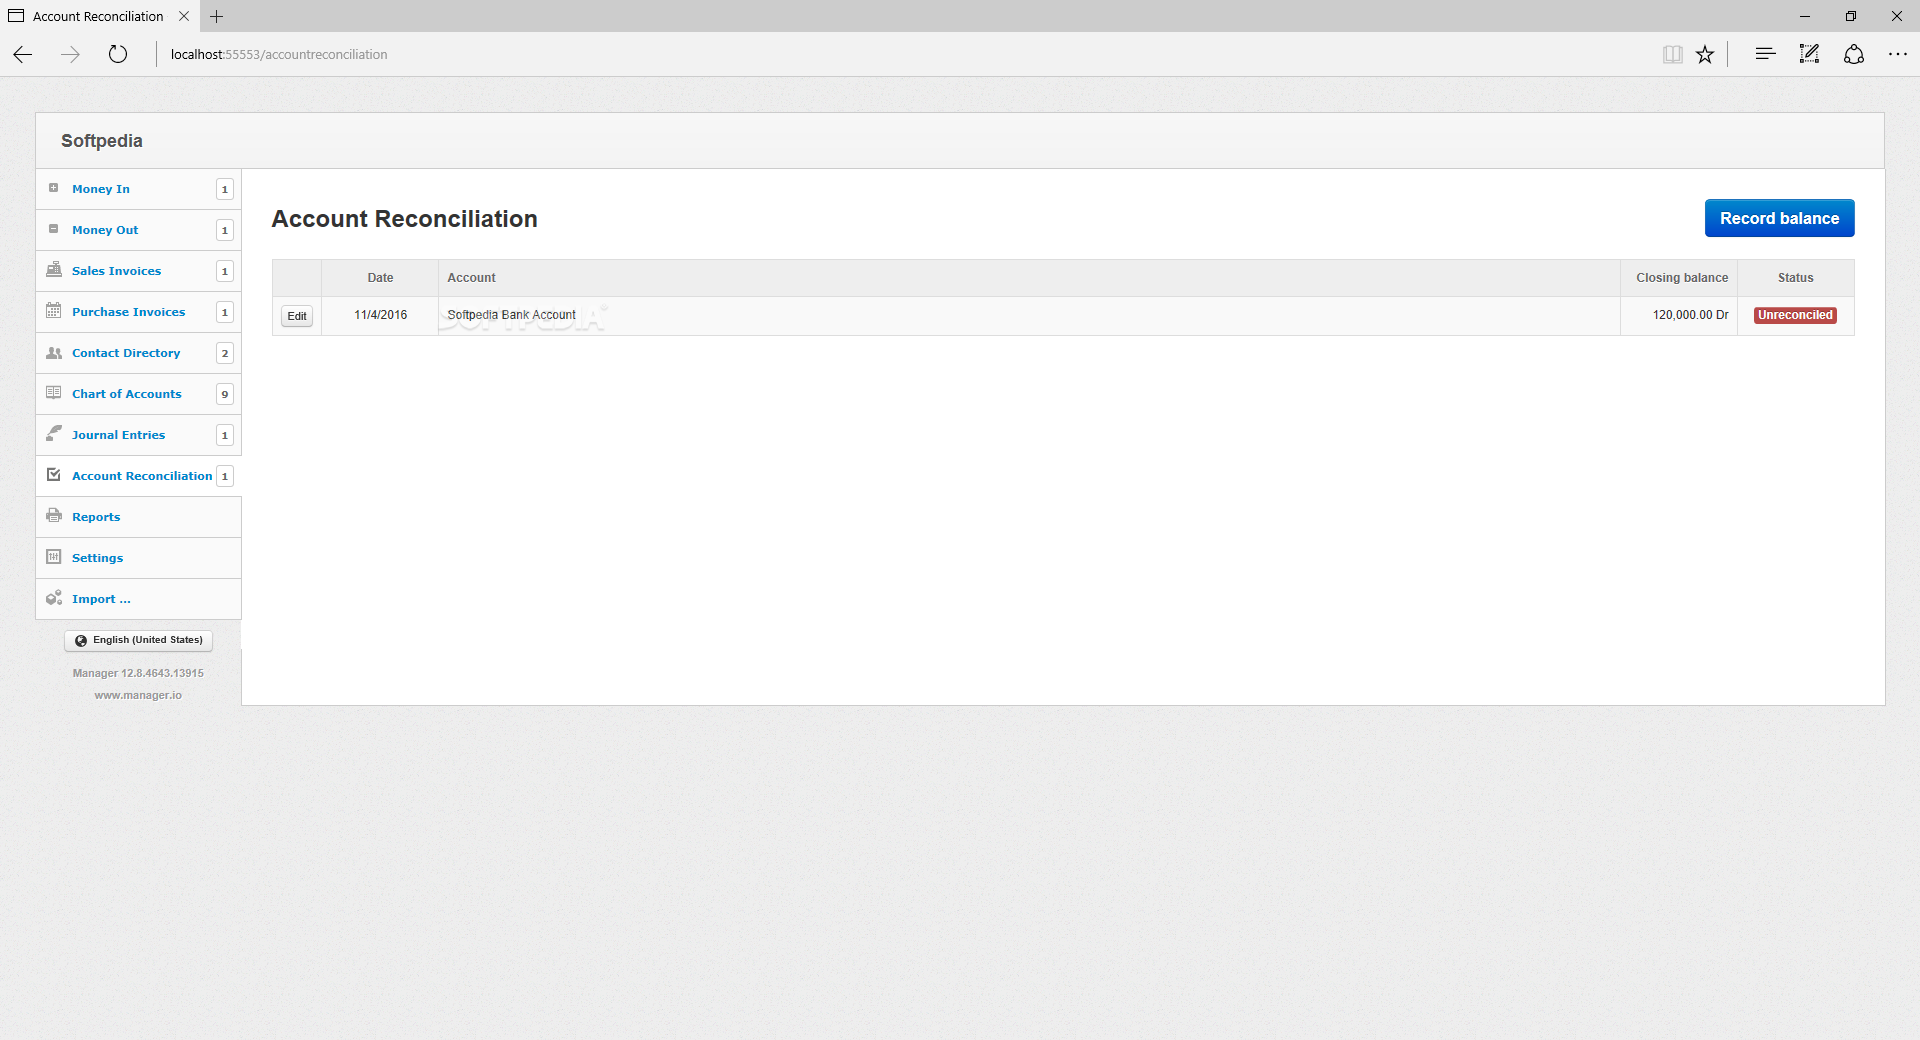Click the Reports printer icon
This screenshot has width=1920, height=1040.
(54, 516)
